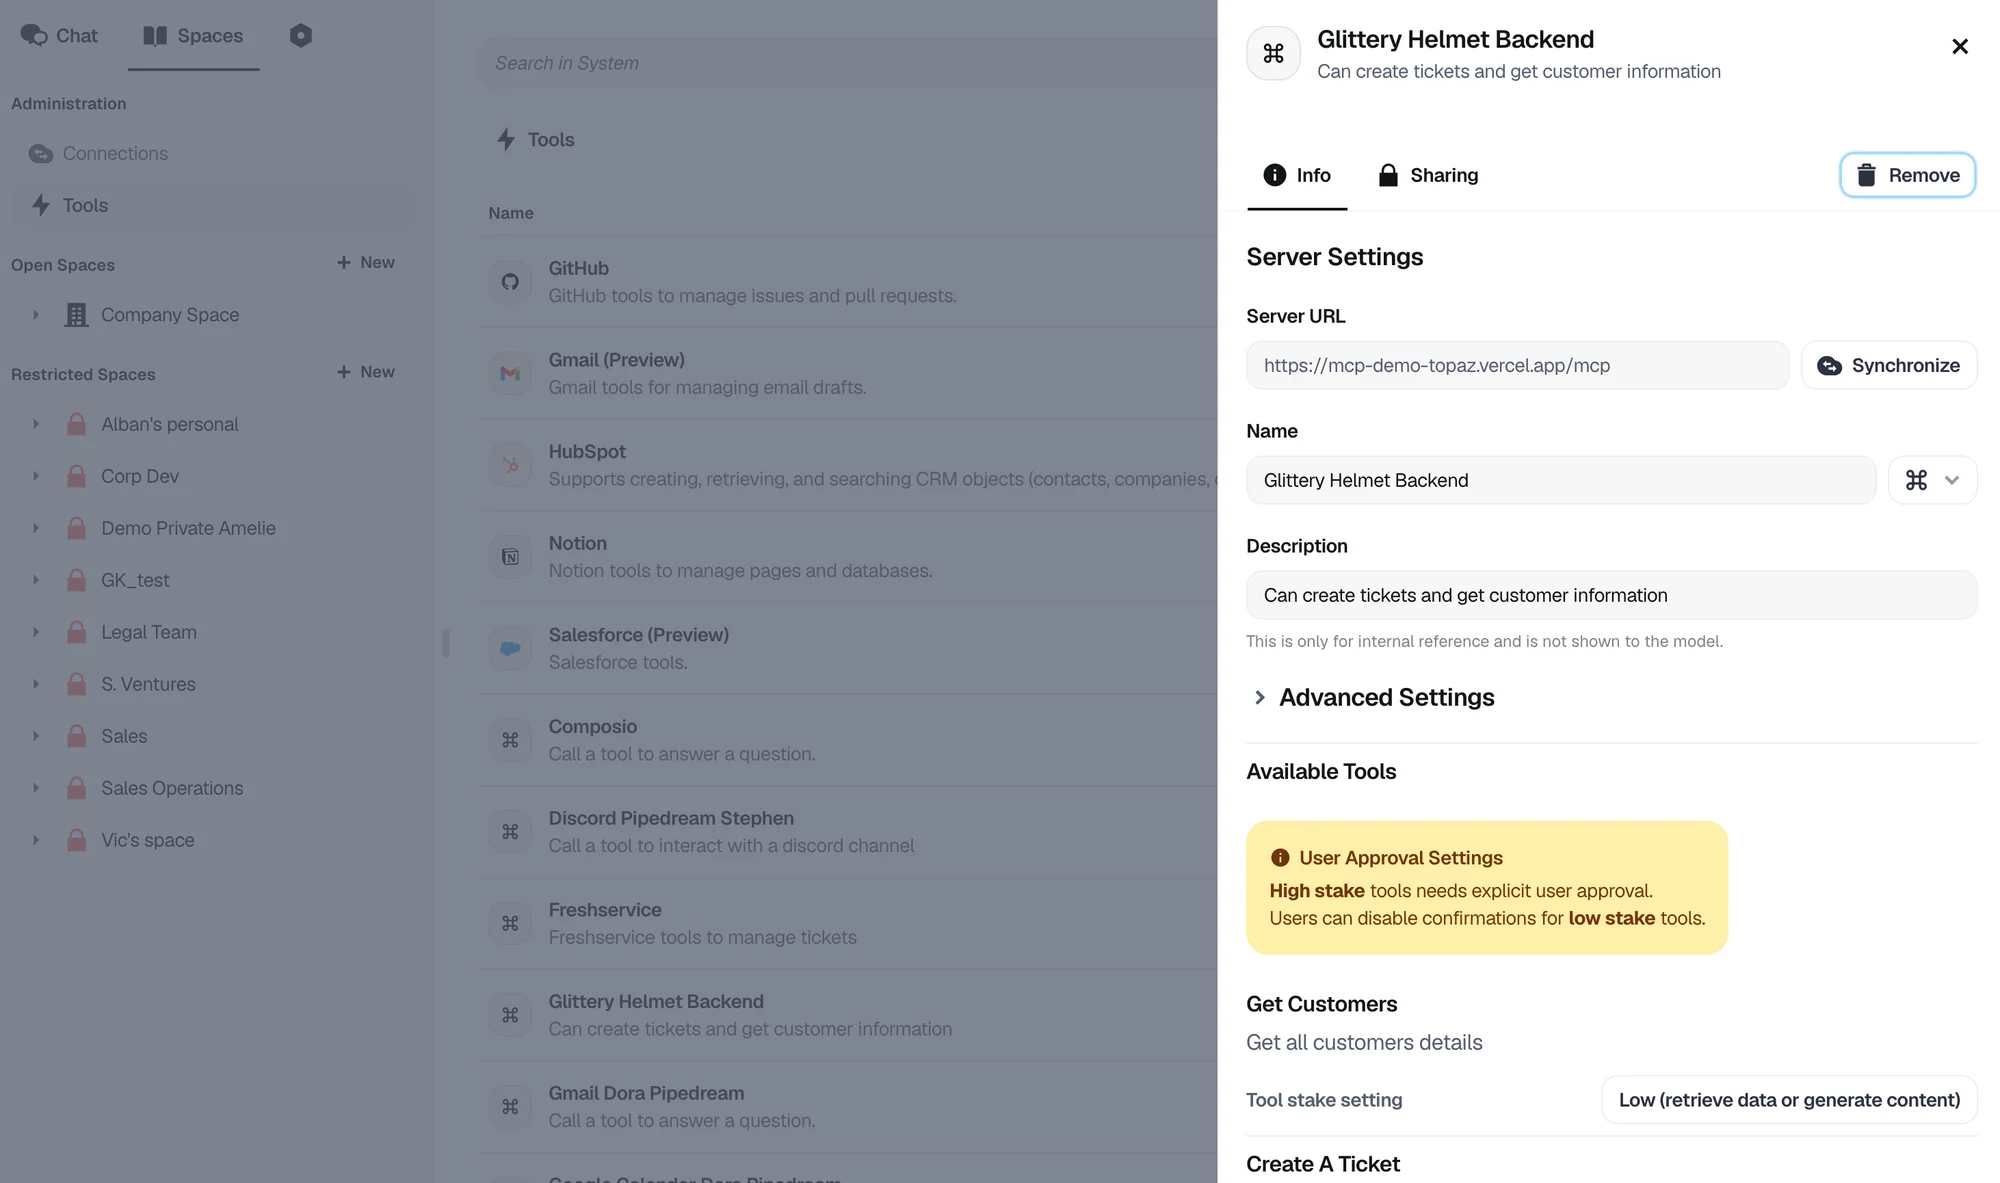
Task: Open the tool icon picker dropdown
Action: [x=1932, y=480]
